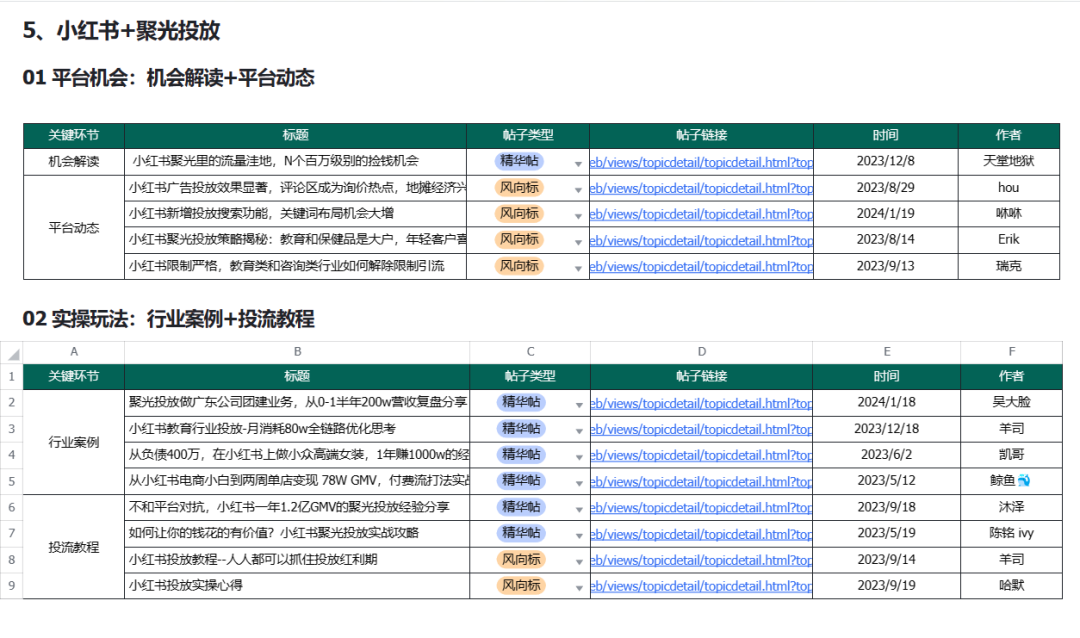Viewport: 1080px width, 638px height.
Task: Click the title 小红书投放实操心得
Action: [x=185, y=586]
